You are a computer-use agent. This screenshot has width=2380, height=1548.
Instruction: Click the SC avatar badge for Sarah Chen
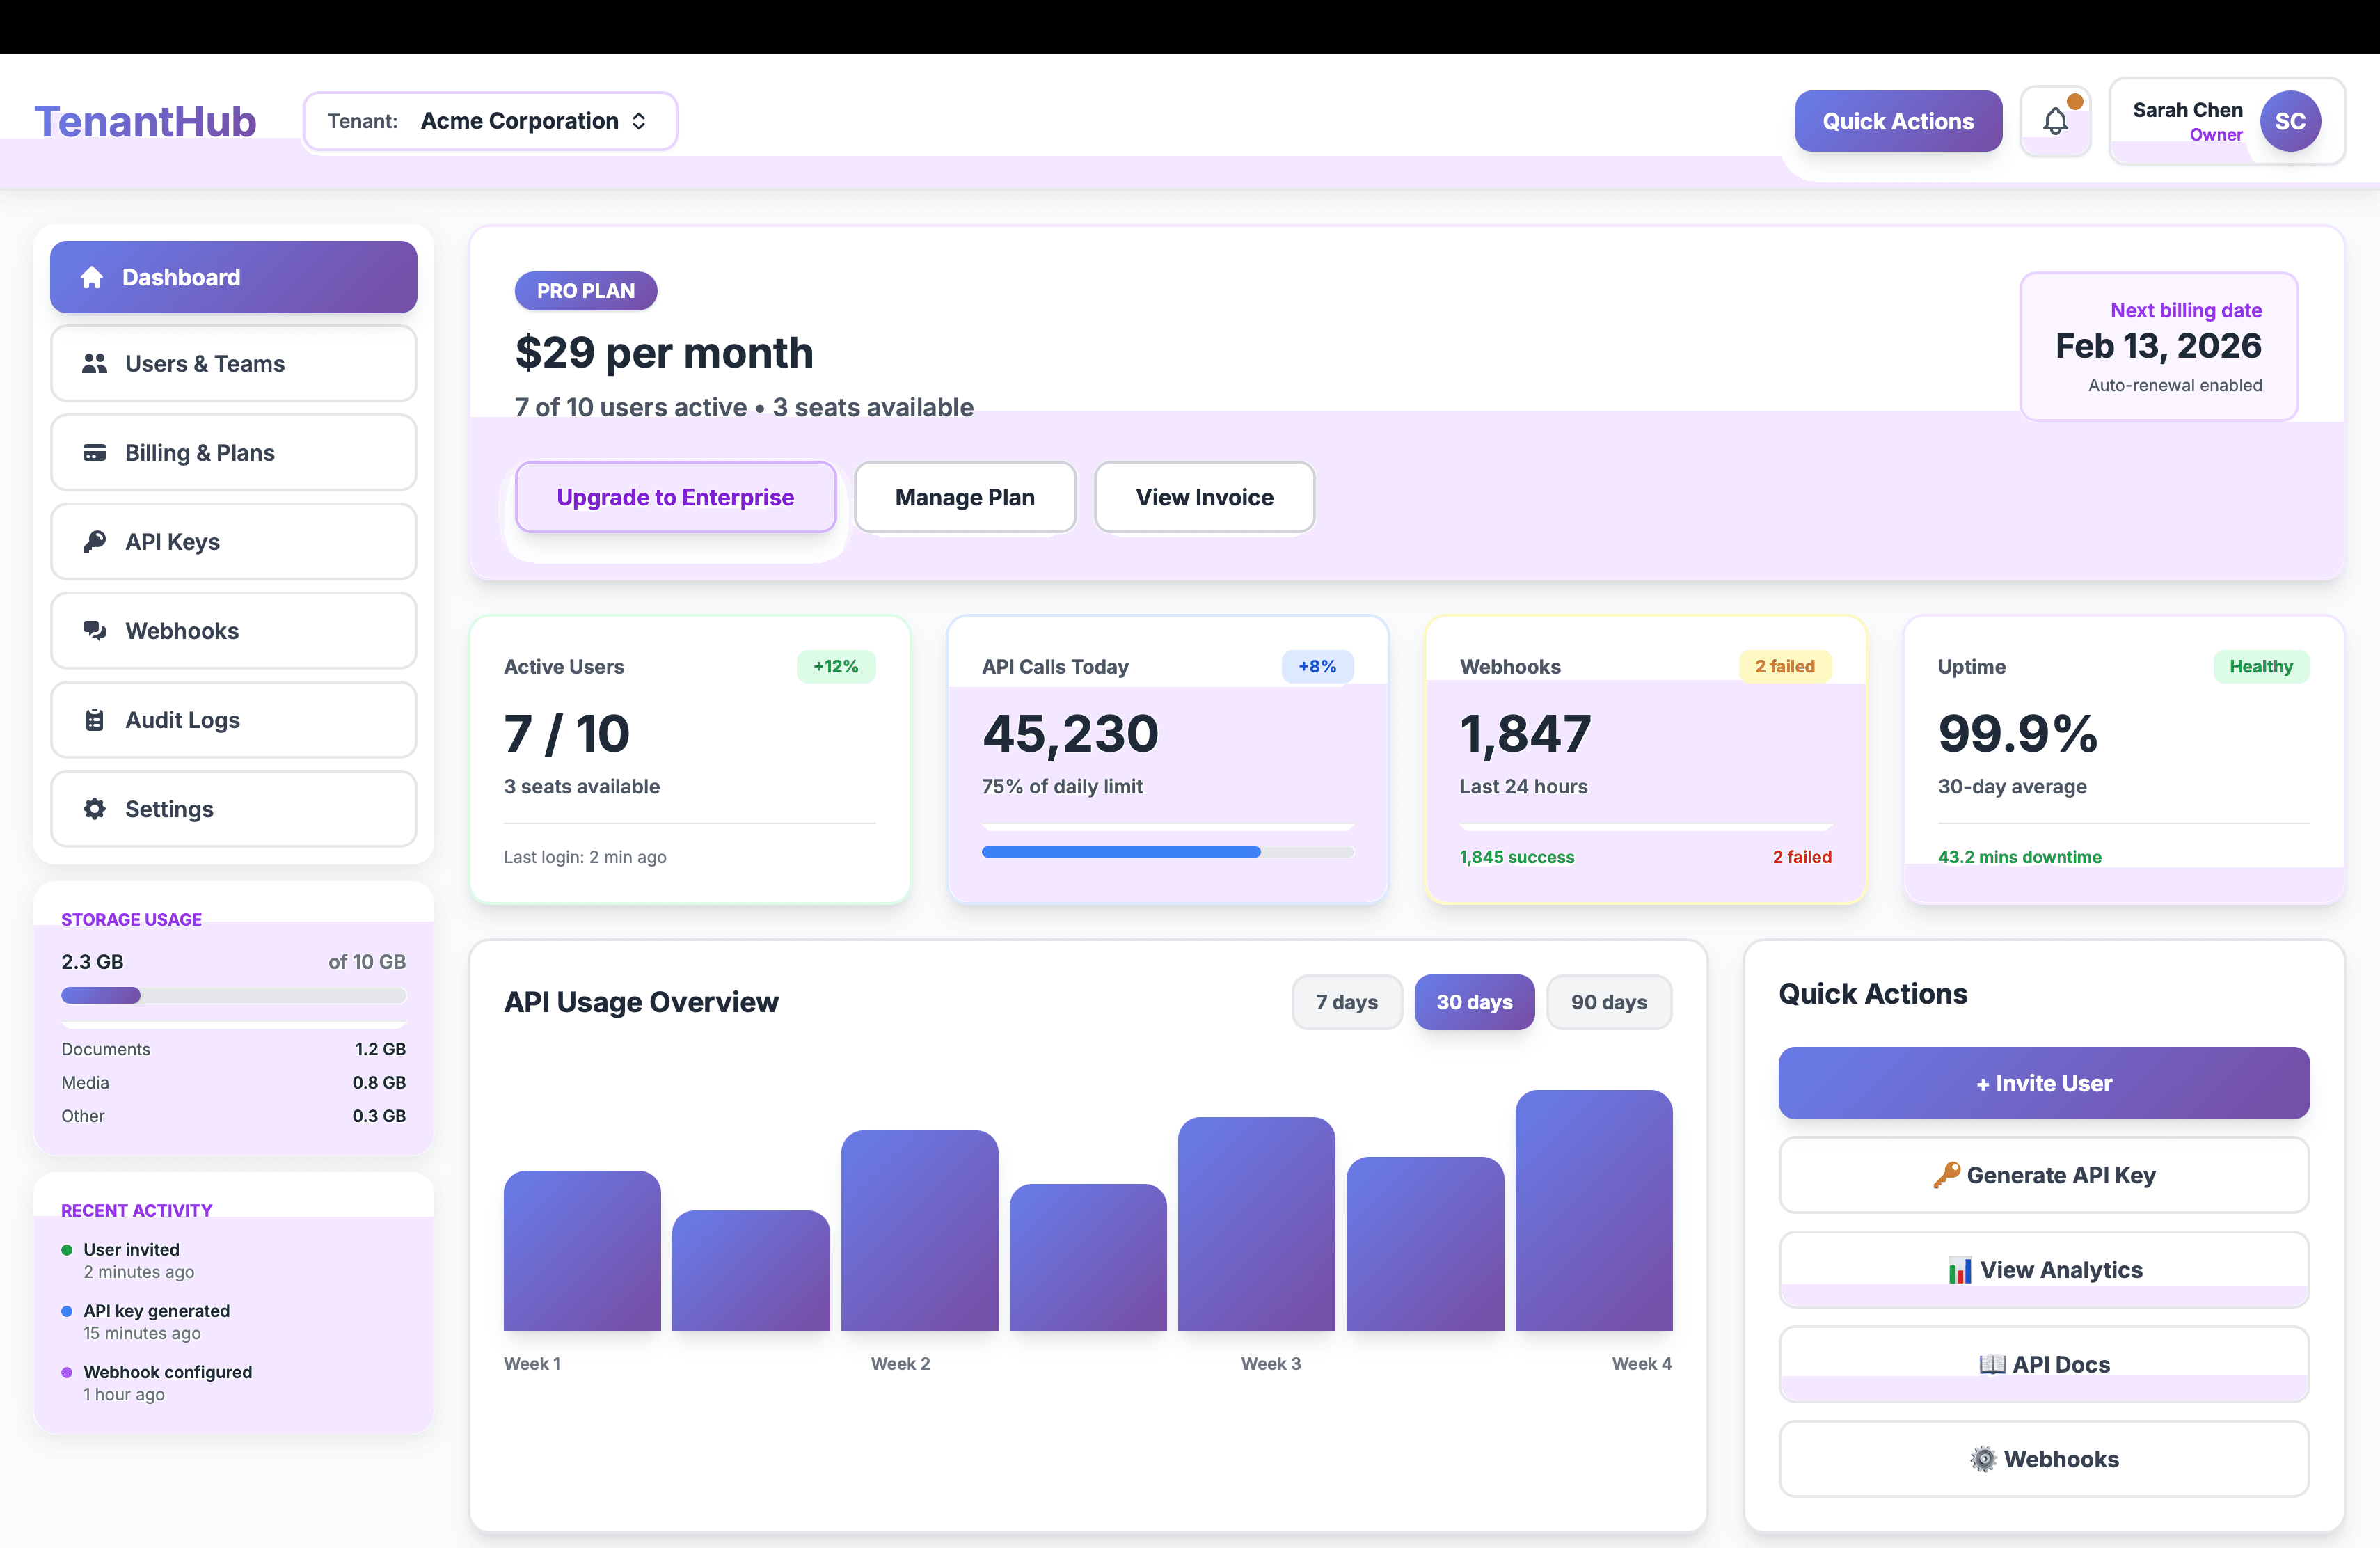click(x=2291, y=120)
